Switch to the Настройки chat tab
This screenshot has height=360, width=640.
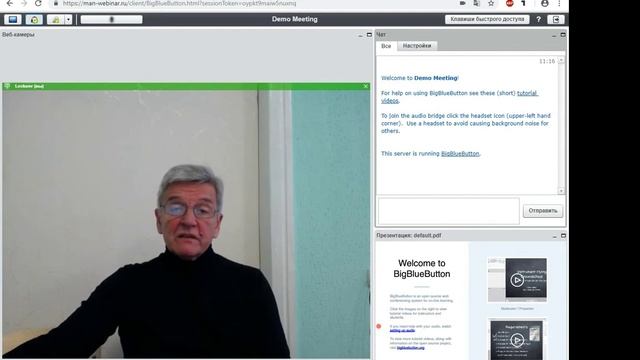[x=417, y=46]
